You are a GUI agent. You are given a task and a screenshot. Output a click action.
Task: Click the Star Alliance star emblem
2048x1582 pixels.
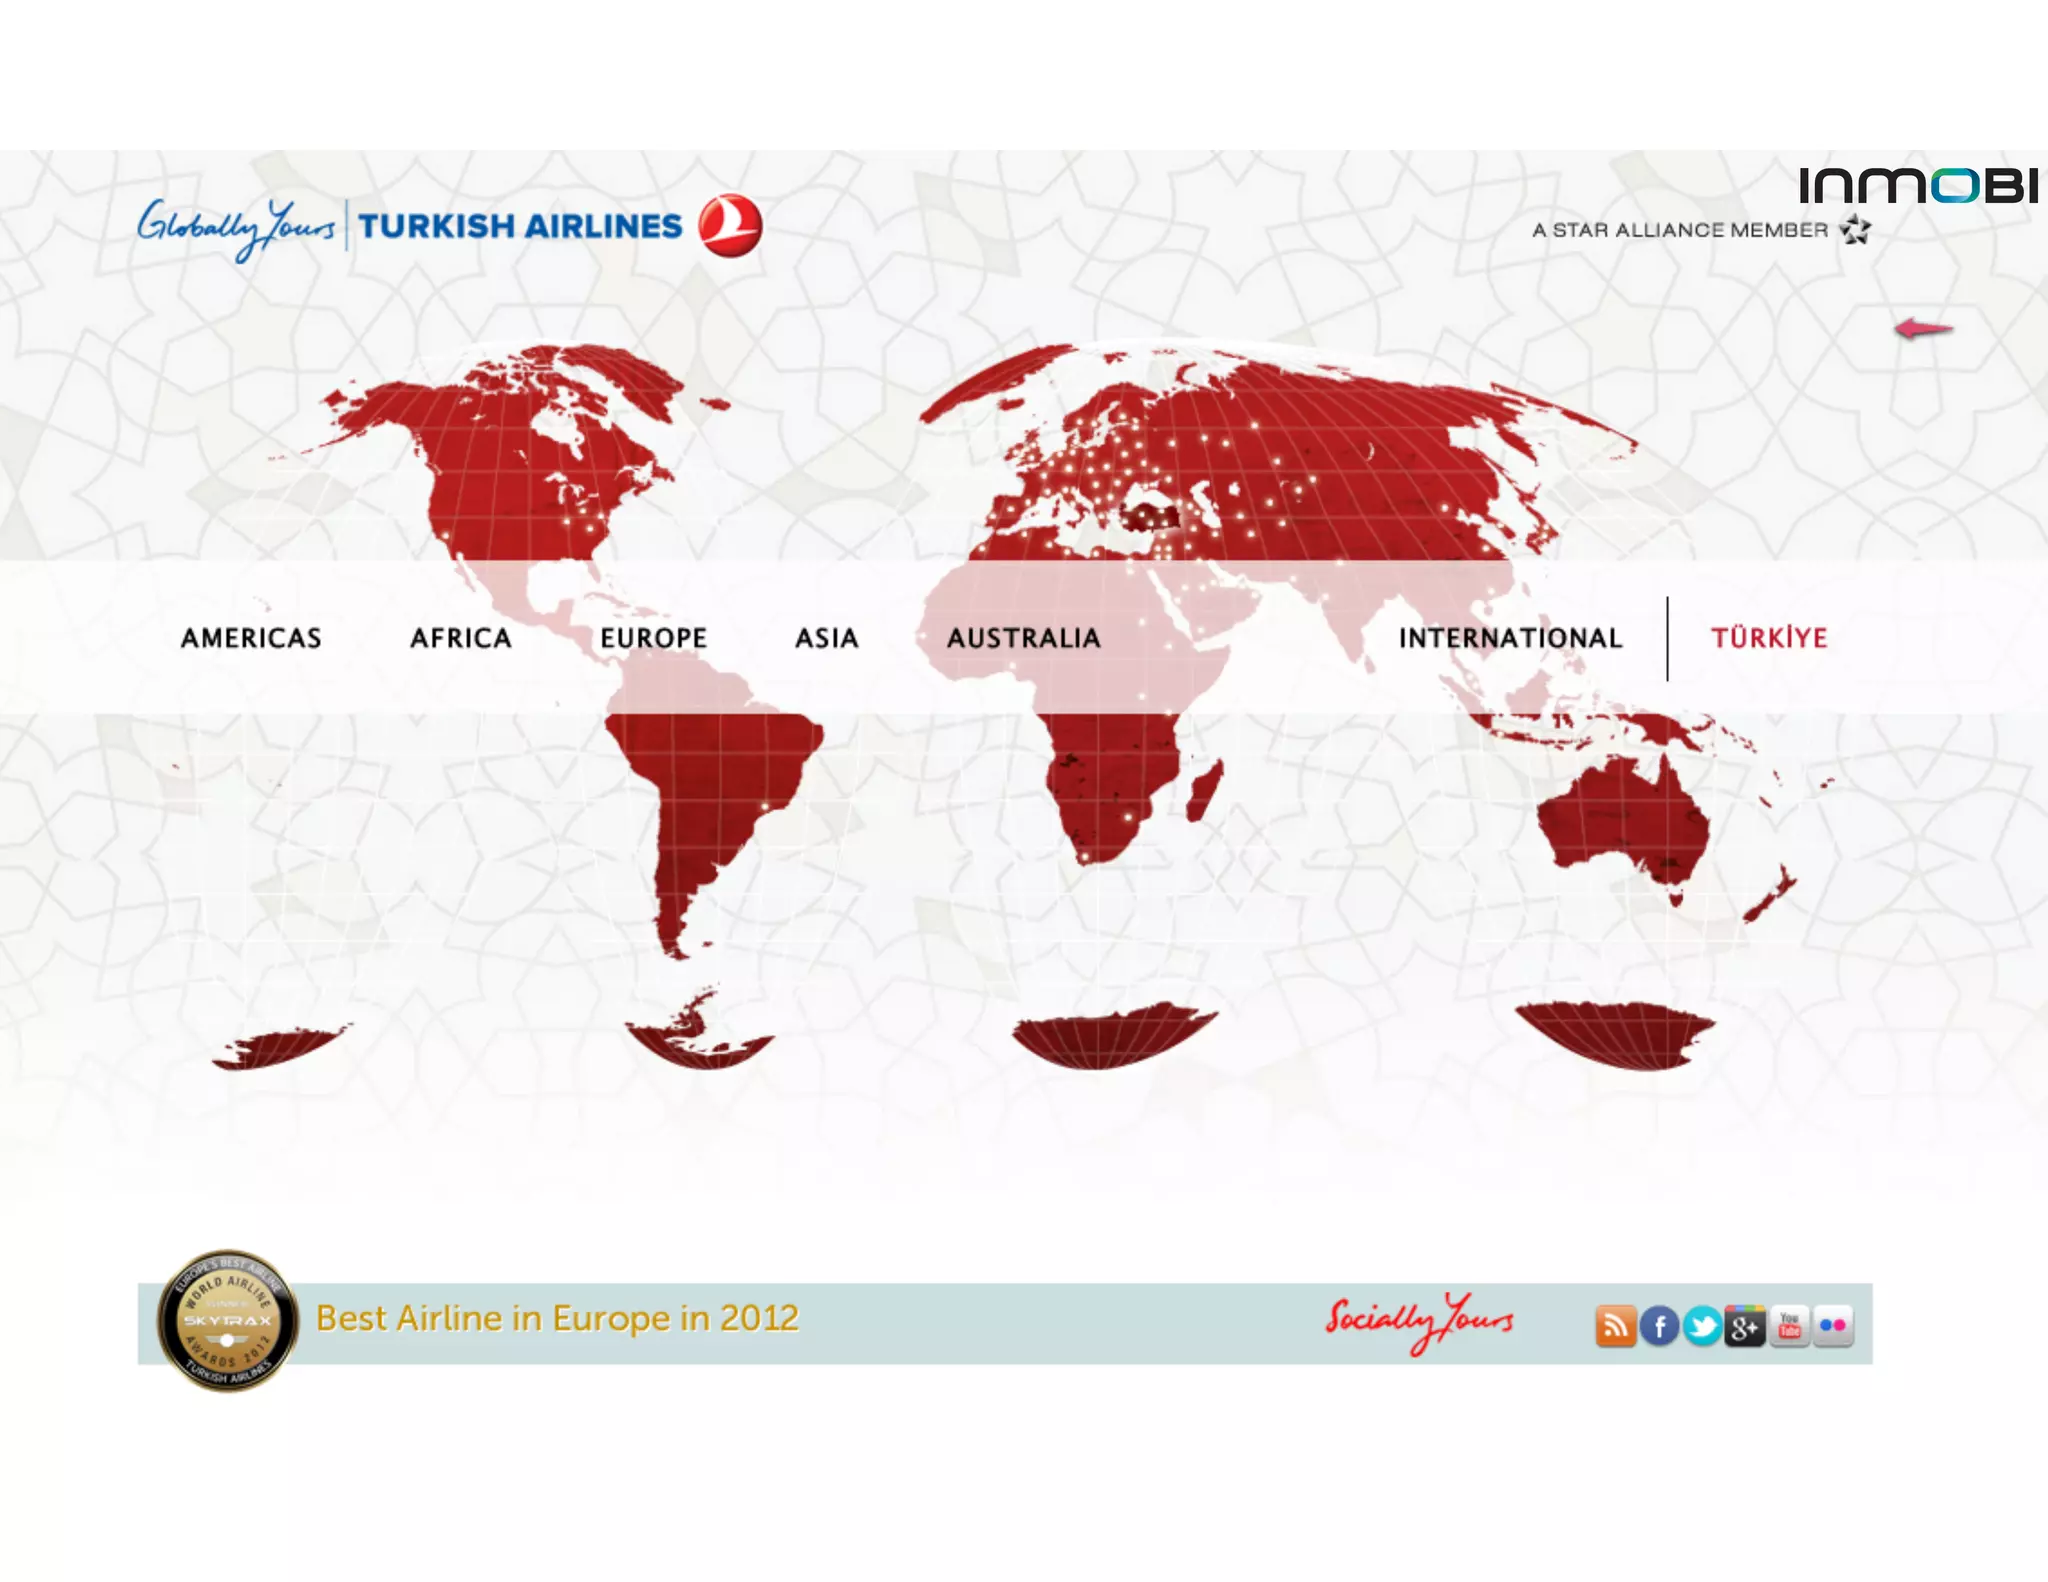click(x=1855, y=230)
